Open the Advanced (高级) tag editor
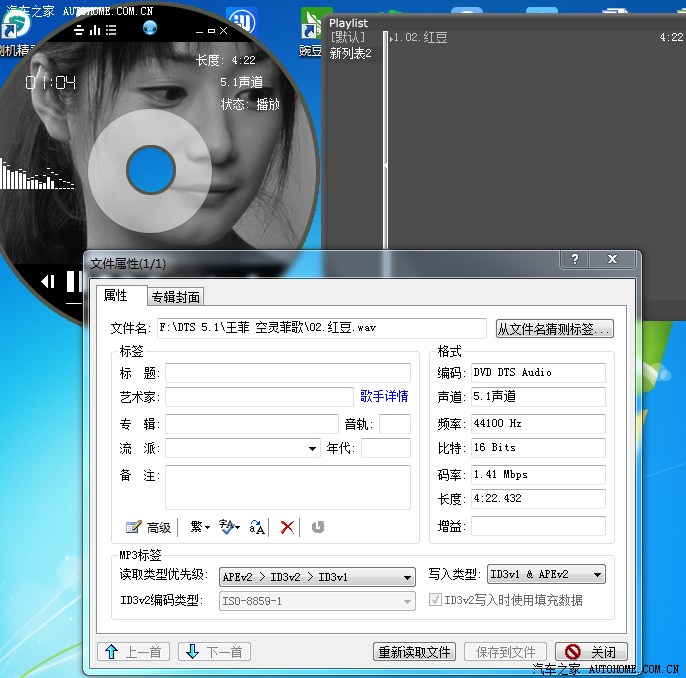Screen dimensions: 686x678 [x=148, y=527]
